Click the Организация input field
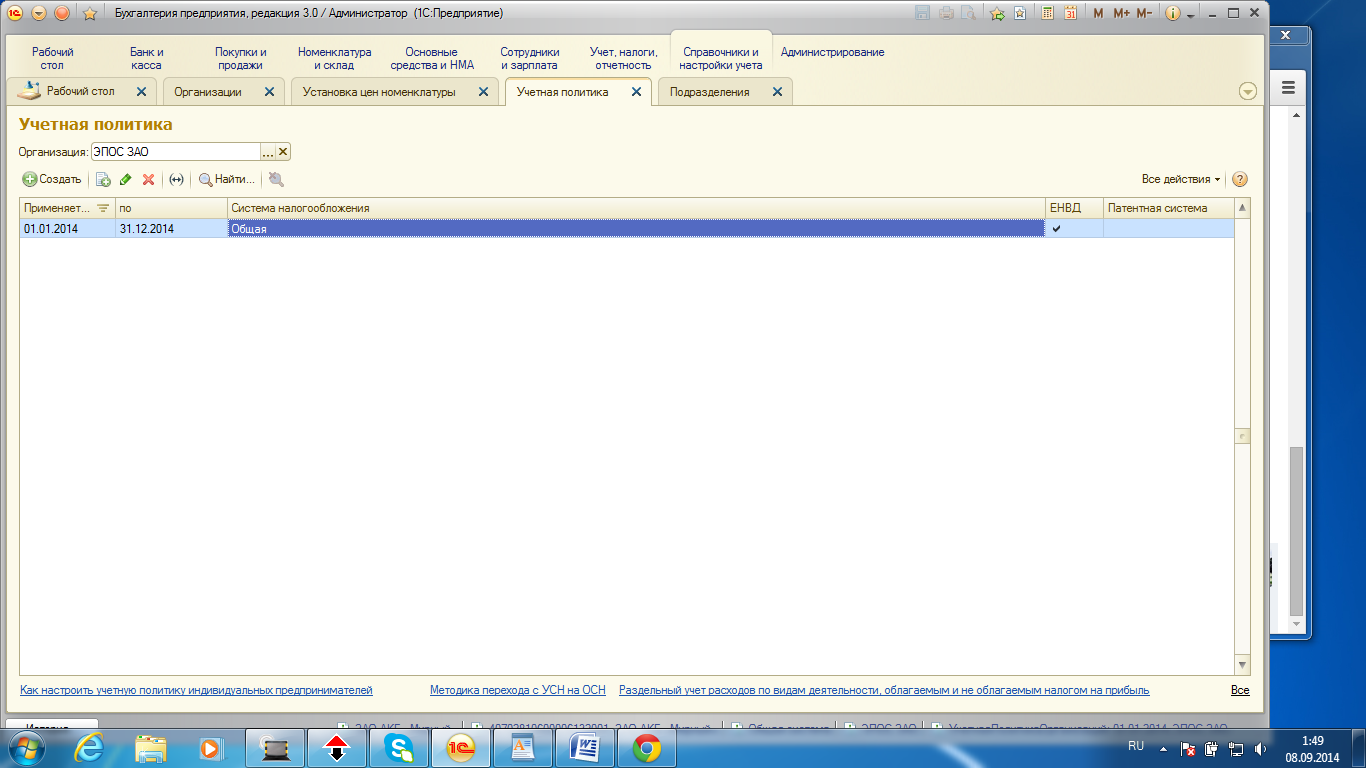This screenshot has width=1366, height=768. pyautogui.click(x=175, y=152)
